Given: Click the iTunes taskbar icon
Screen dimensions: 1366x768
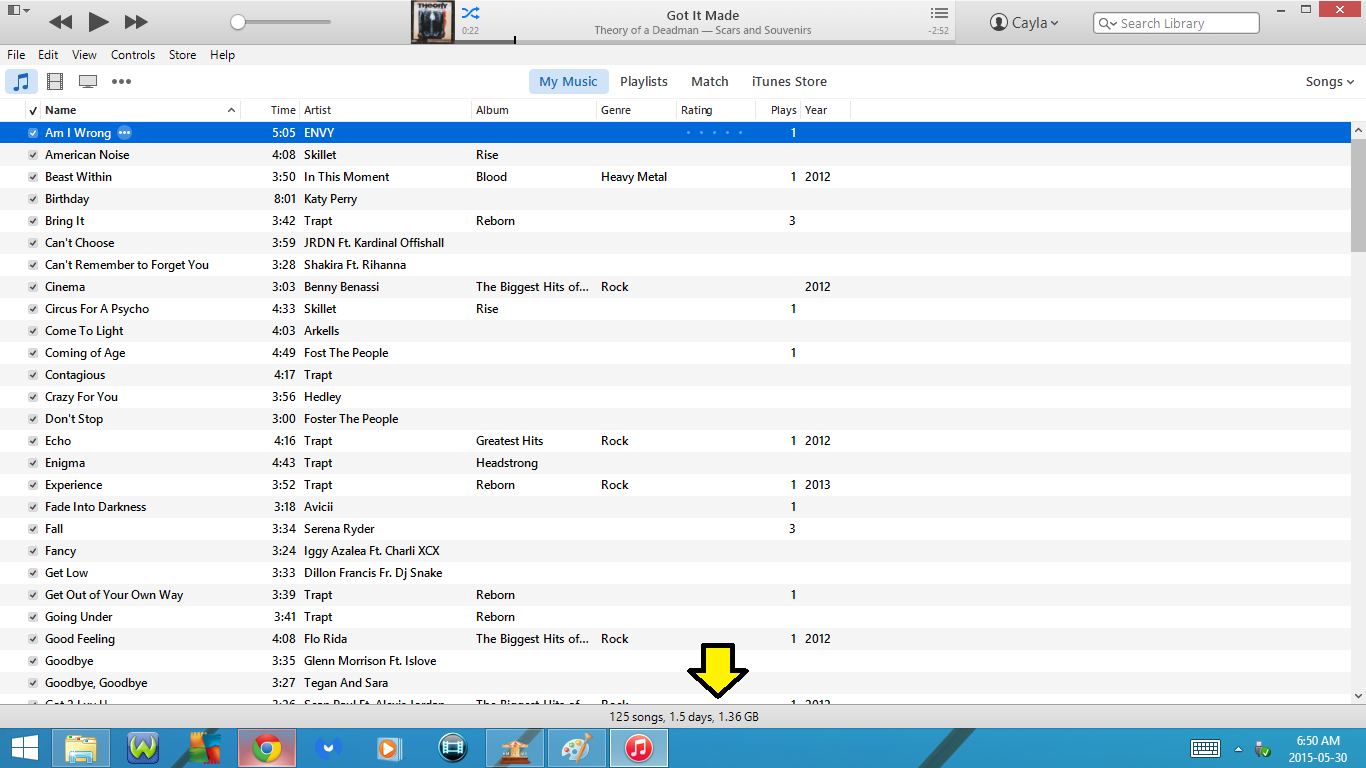Looking at the screenshot, I should coord(639,748).
